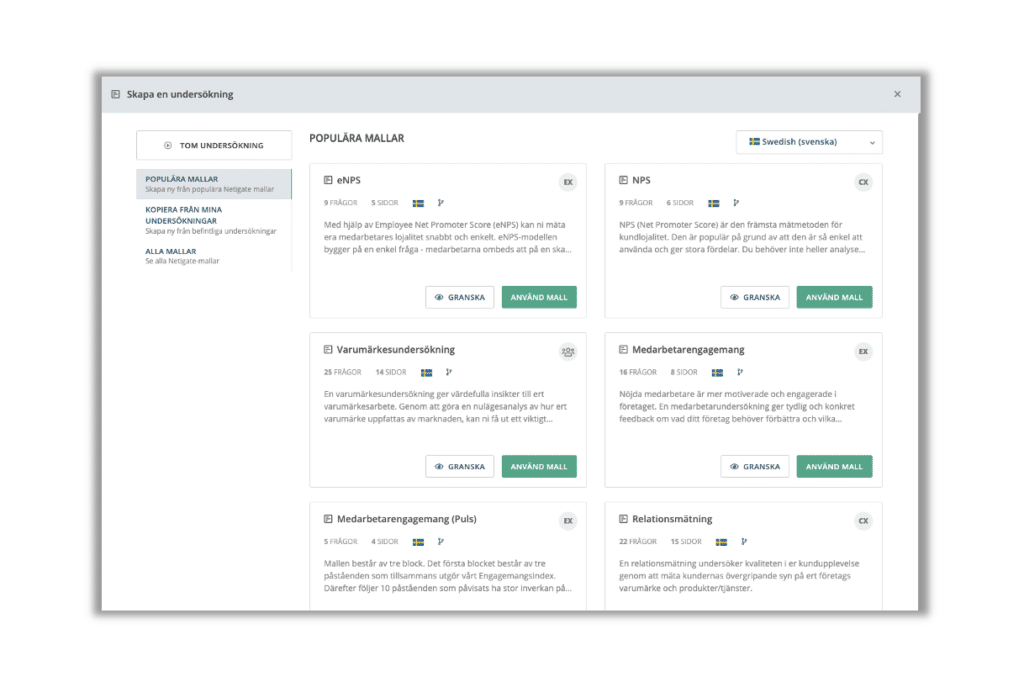1024x698 pixels.
Task: Click the Swedish flag on Medarbetarengagemang card
Action: click(717, 372)
